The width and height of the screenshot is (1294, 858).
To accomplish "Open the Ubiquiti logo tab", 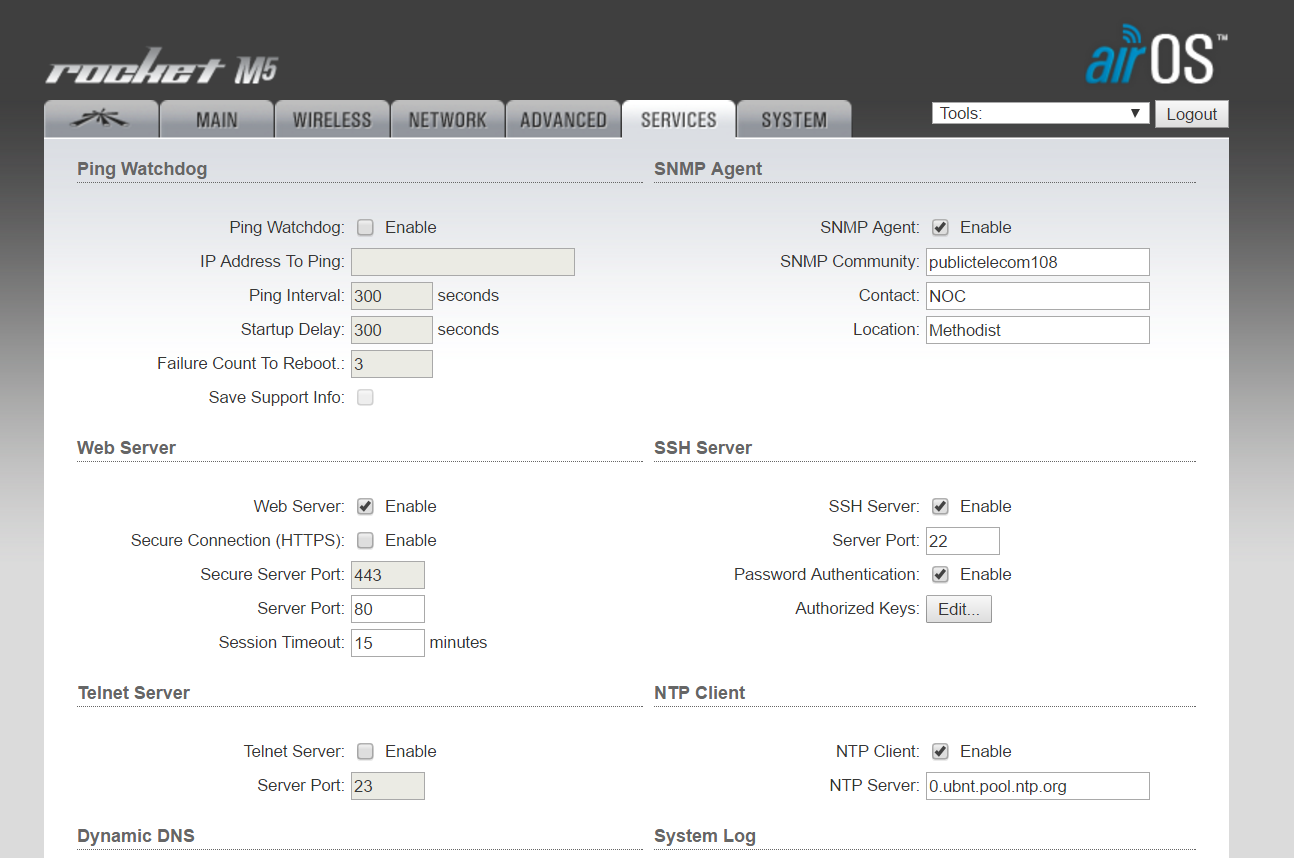I will click(x=101, y=119).
